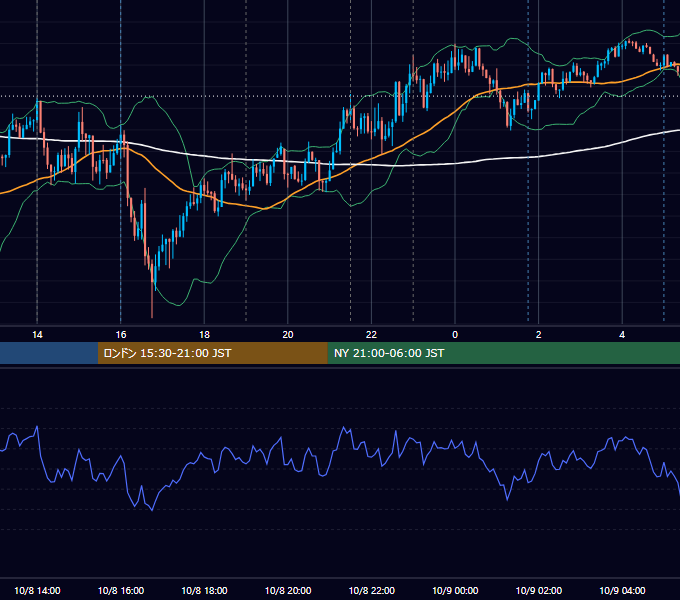Click the 10/8 14:00 oscillator axis label
Viewport: 680px width, 600px height.
pyautogui.click(x=37, y=590)
